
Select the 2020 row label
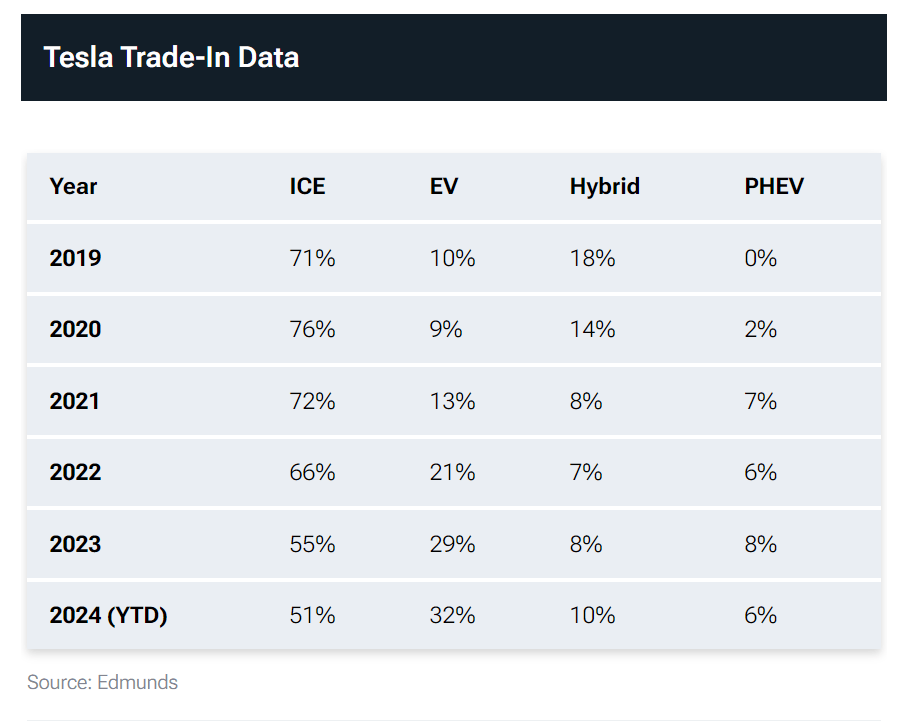(x=75, y=329)
